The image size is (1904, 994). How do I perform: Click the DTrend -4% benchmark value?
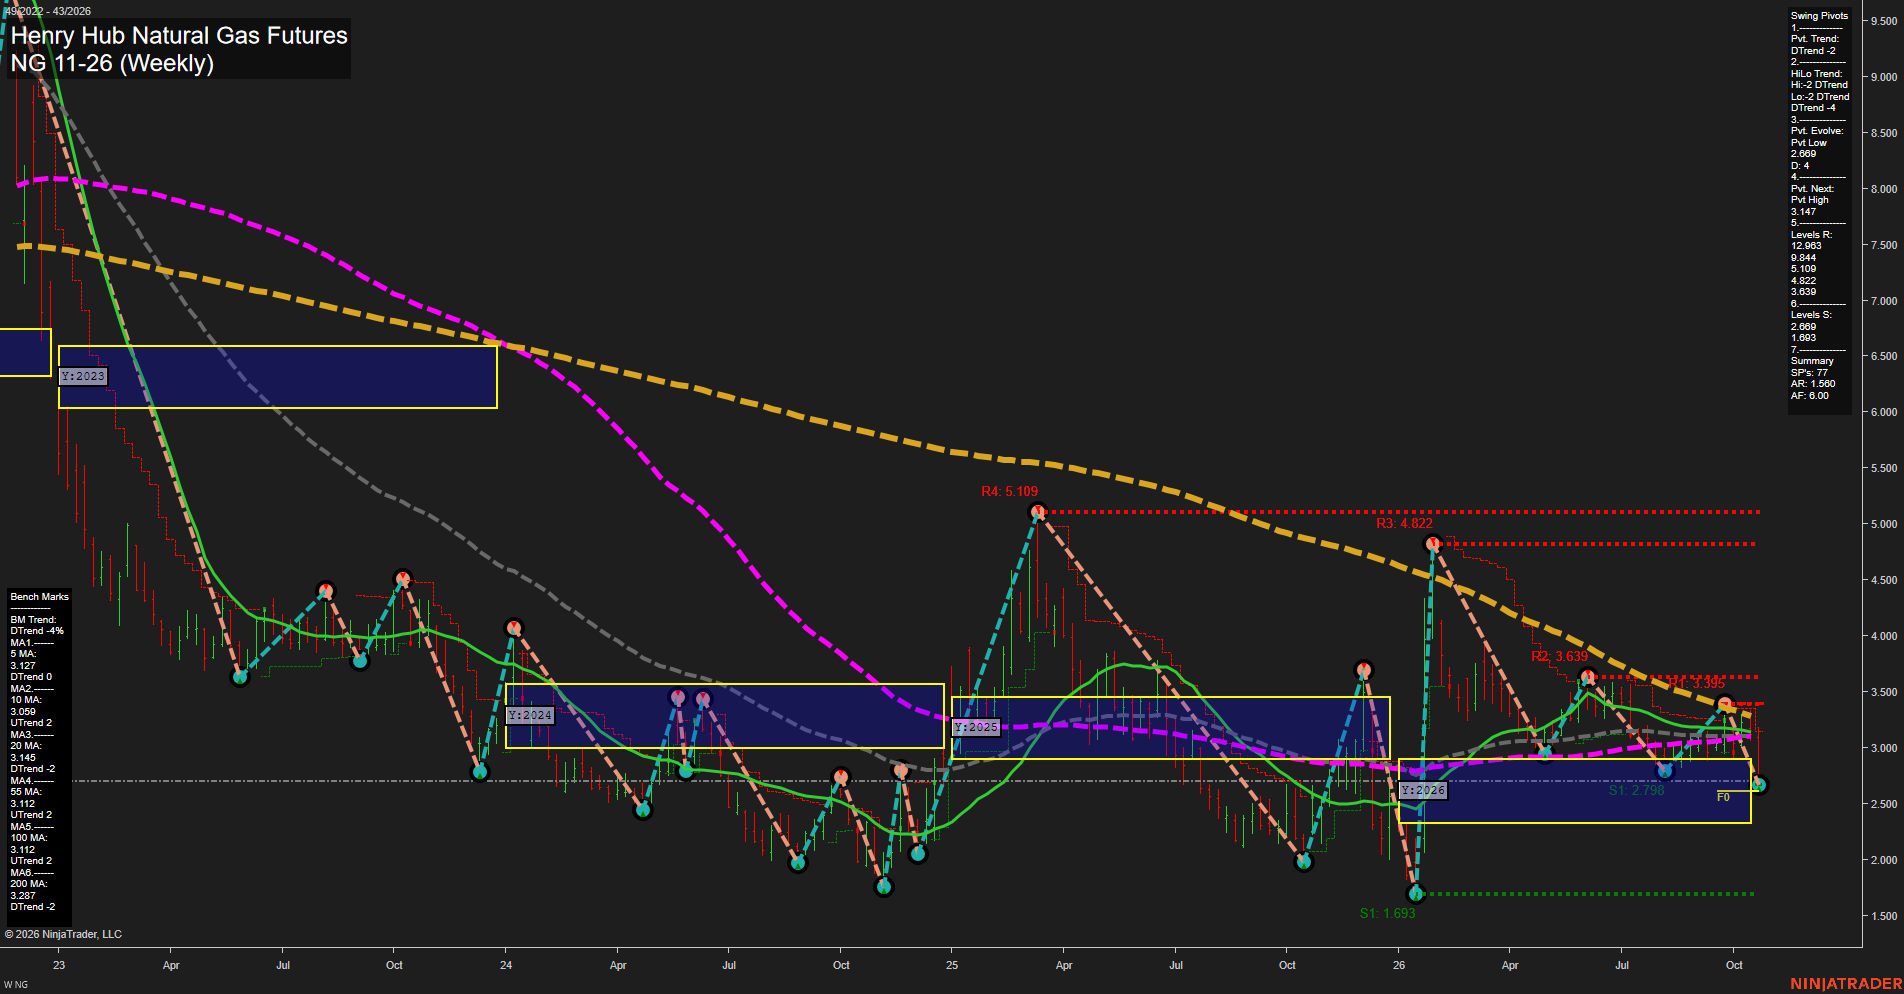[x=37, y=631]
